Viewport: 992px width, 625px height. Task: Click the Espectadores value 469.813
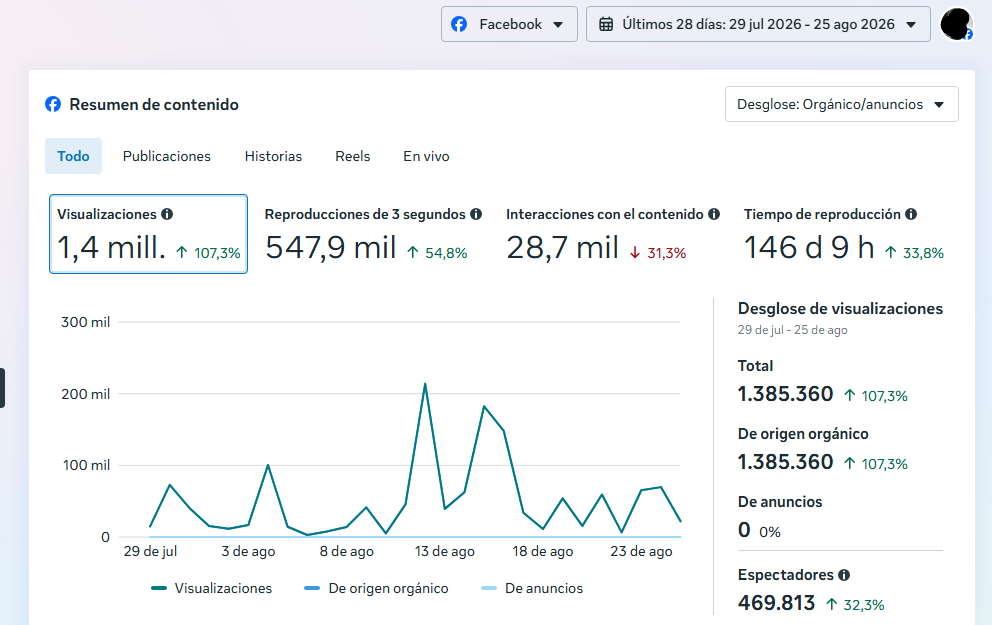tap(776, 603)
